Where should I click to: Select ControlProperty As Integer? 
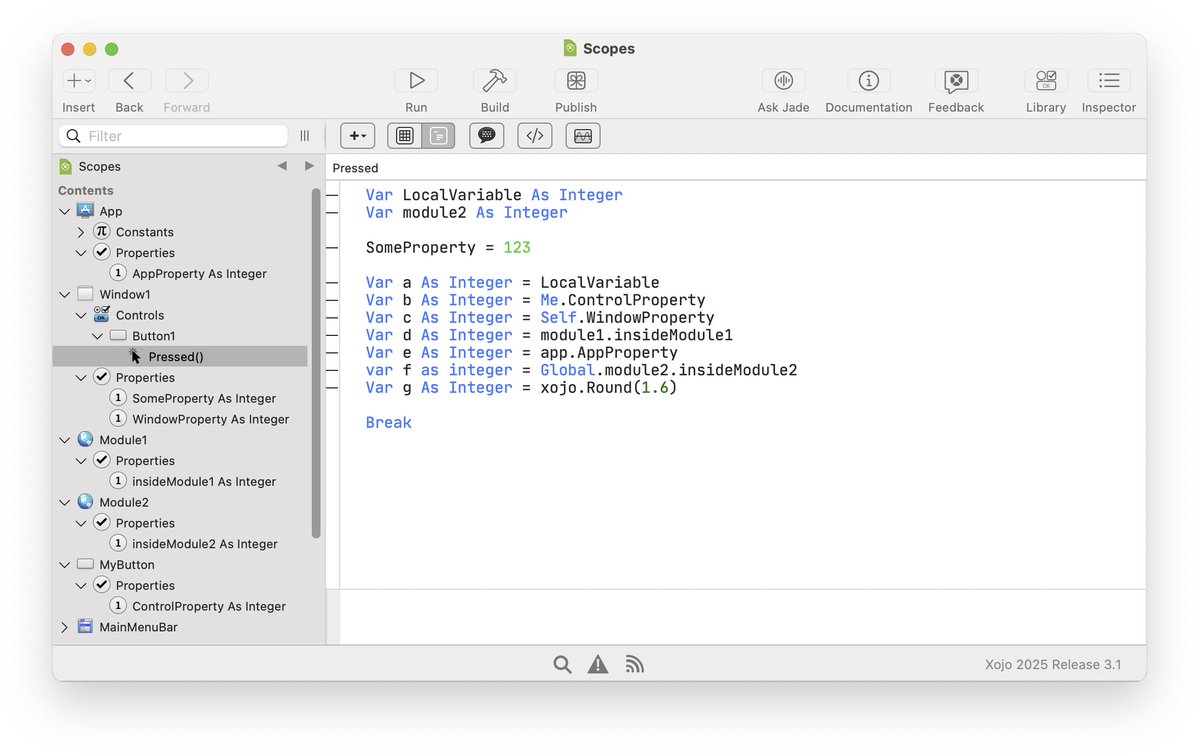209,606
